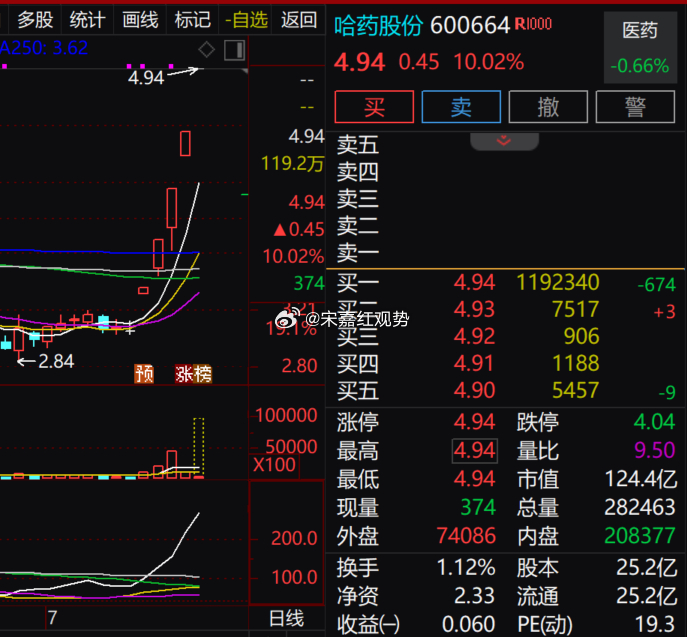The width and height of the screenshot is (687, 637).
Task: Click the 内盘 value 208377
Action: [x=640, y=536]
